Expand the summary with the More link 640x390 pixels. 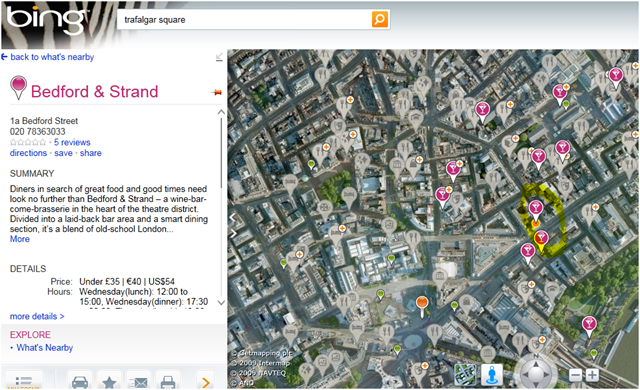[20, 239]
